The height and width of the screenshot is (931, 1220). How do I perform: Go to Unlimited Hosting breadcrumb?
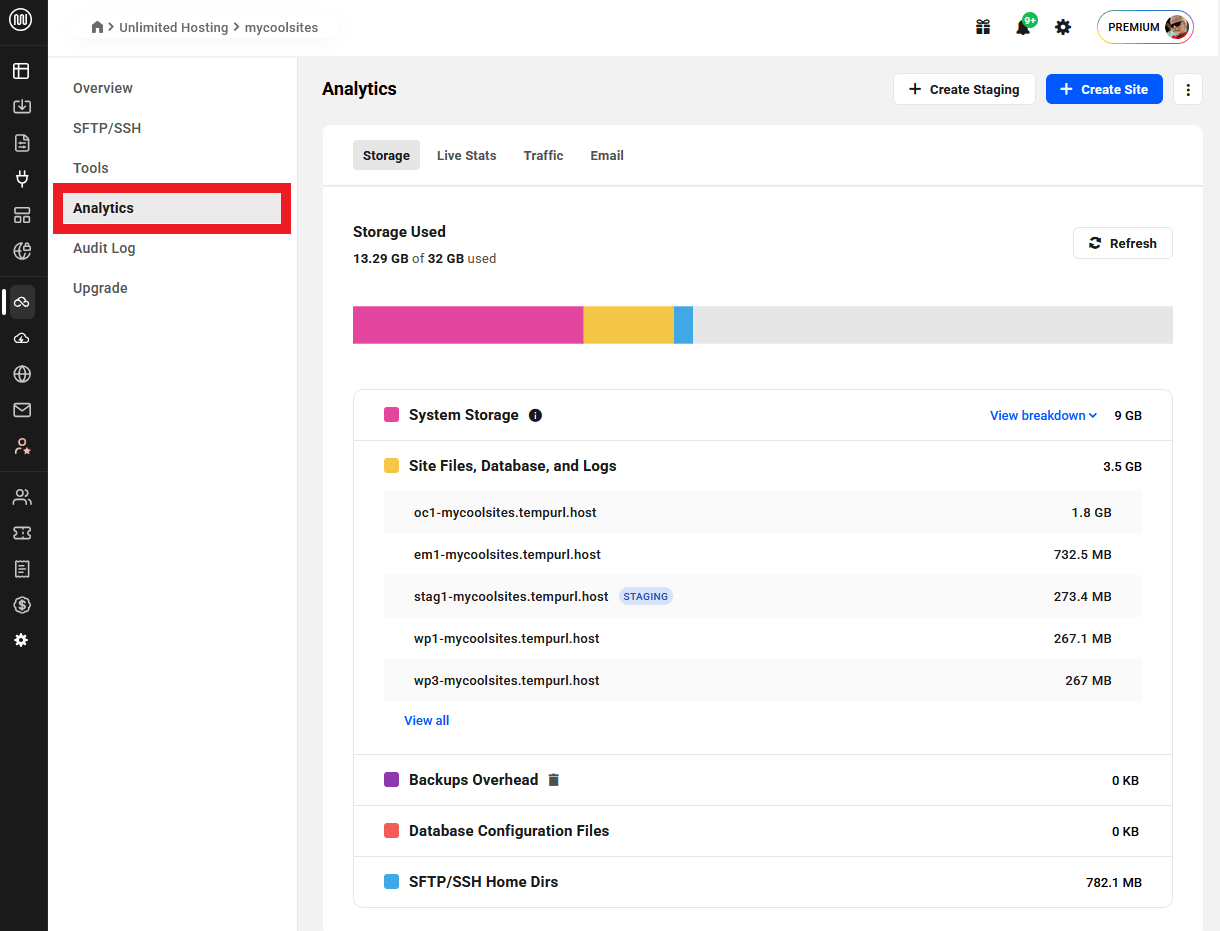(173, 27)
